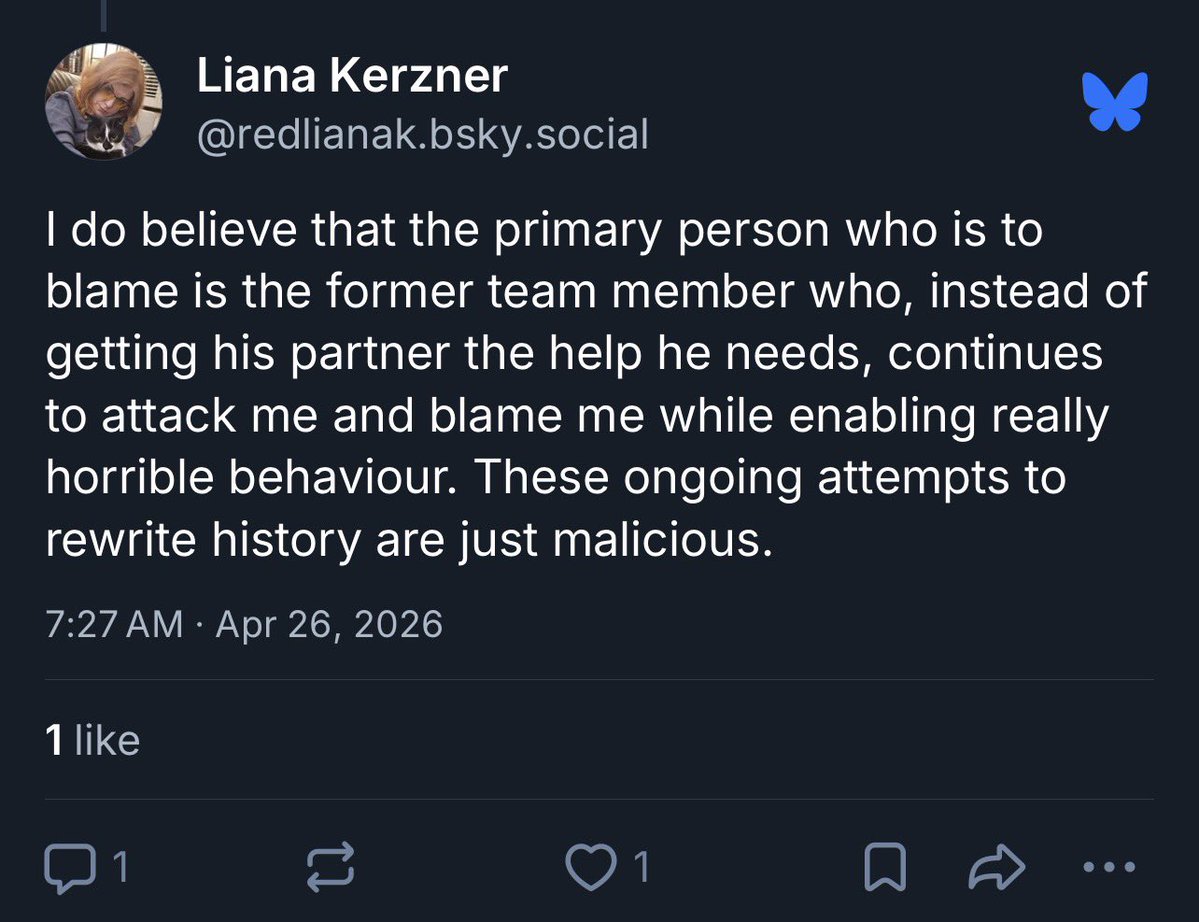View who liked via "1 like"
Image resolution: width=1199 pixels, height=922 pixels.
[x=93, y=740]
